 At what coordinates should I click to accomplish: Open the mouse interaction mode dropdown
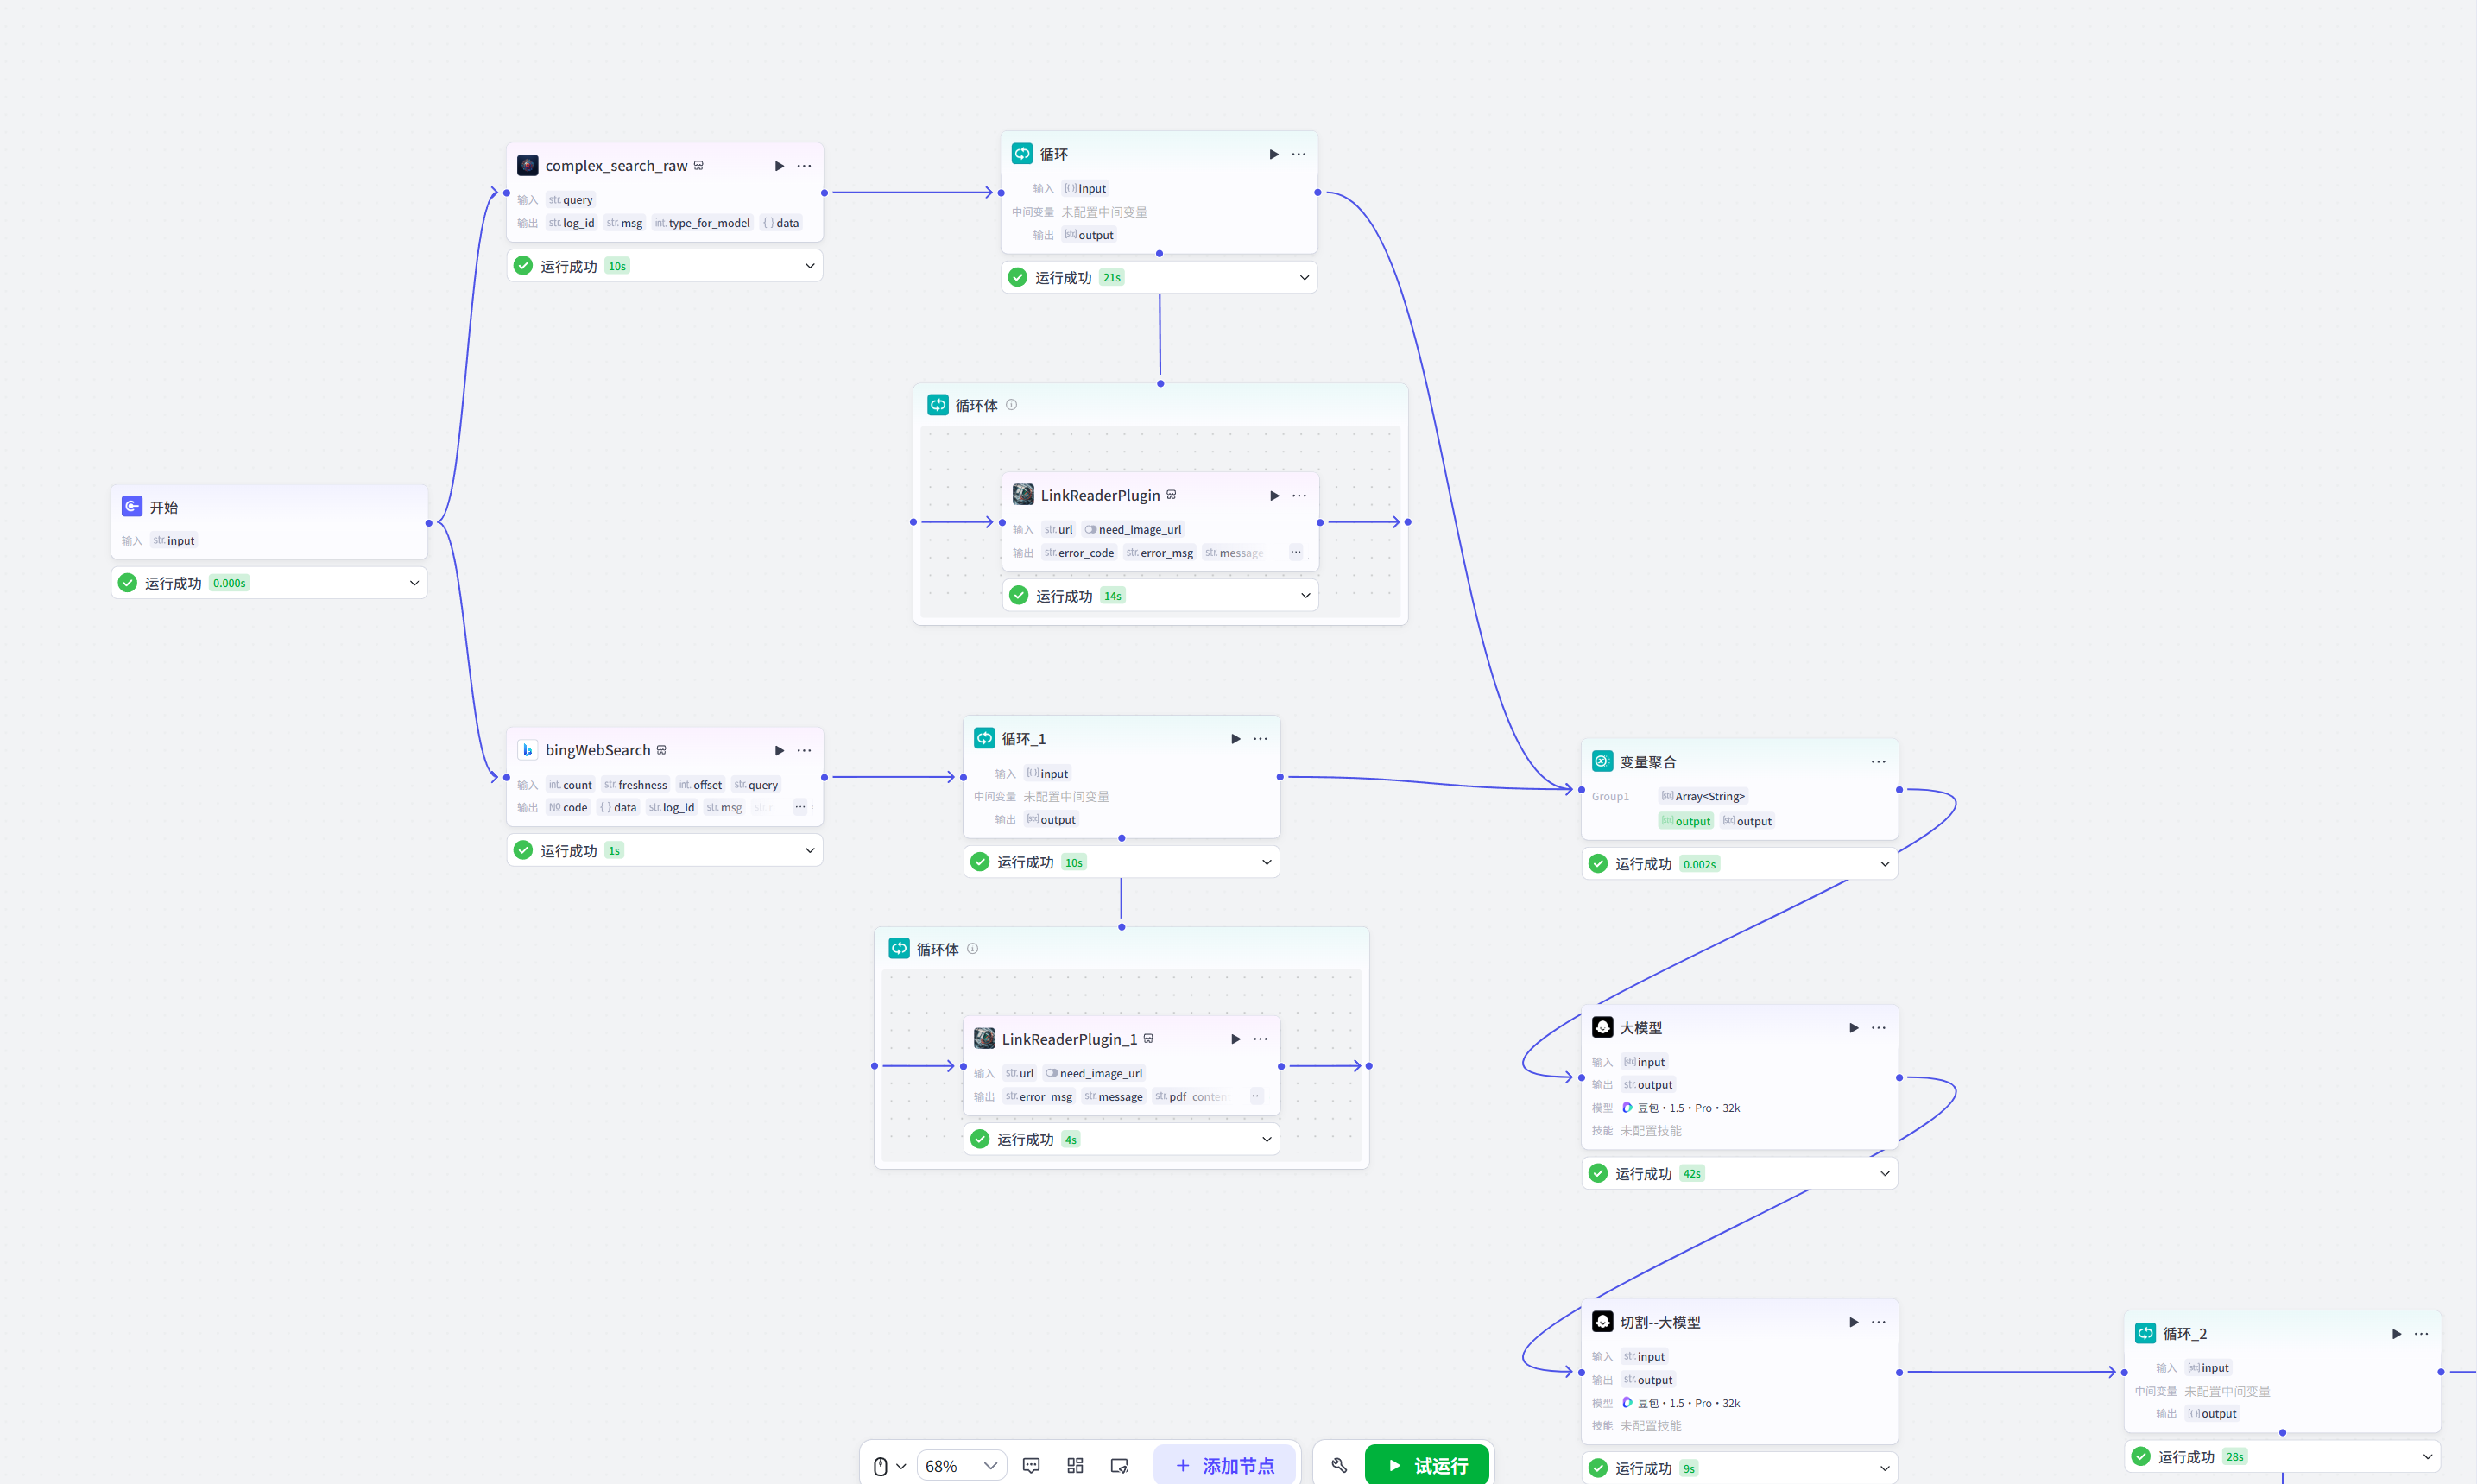888,1466
